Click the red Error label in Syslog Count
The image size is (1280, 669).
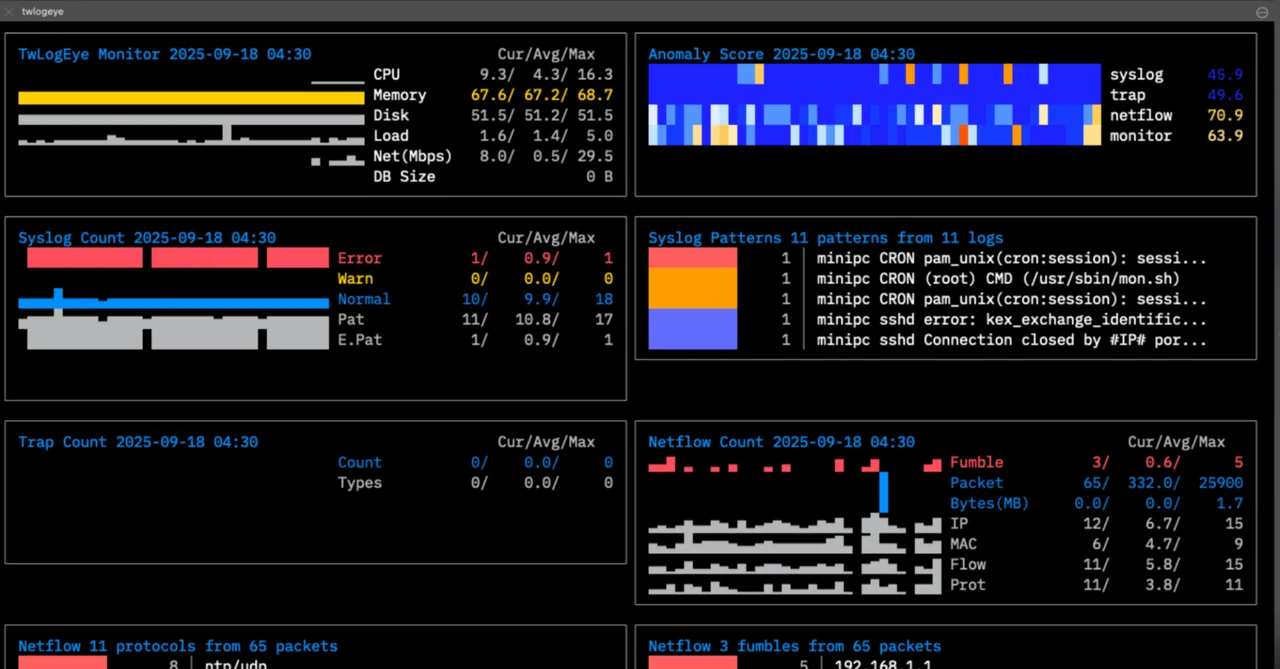359,258
